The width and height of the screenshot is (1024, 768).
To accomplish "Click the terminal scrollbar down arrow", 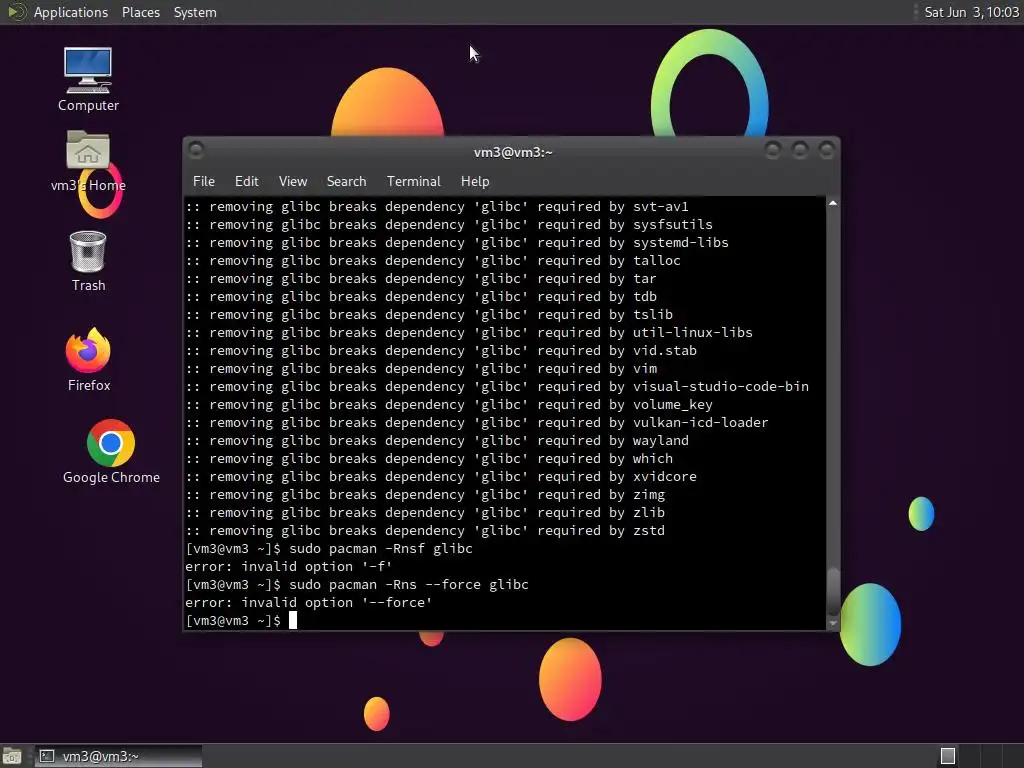I will pyautogui.click(x=833, y=623).
